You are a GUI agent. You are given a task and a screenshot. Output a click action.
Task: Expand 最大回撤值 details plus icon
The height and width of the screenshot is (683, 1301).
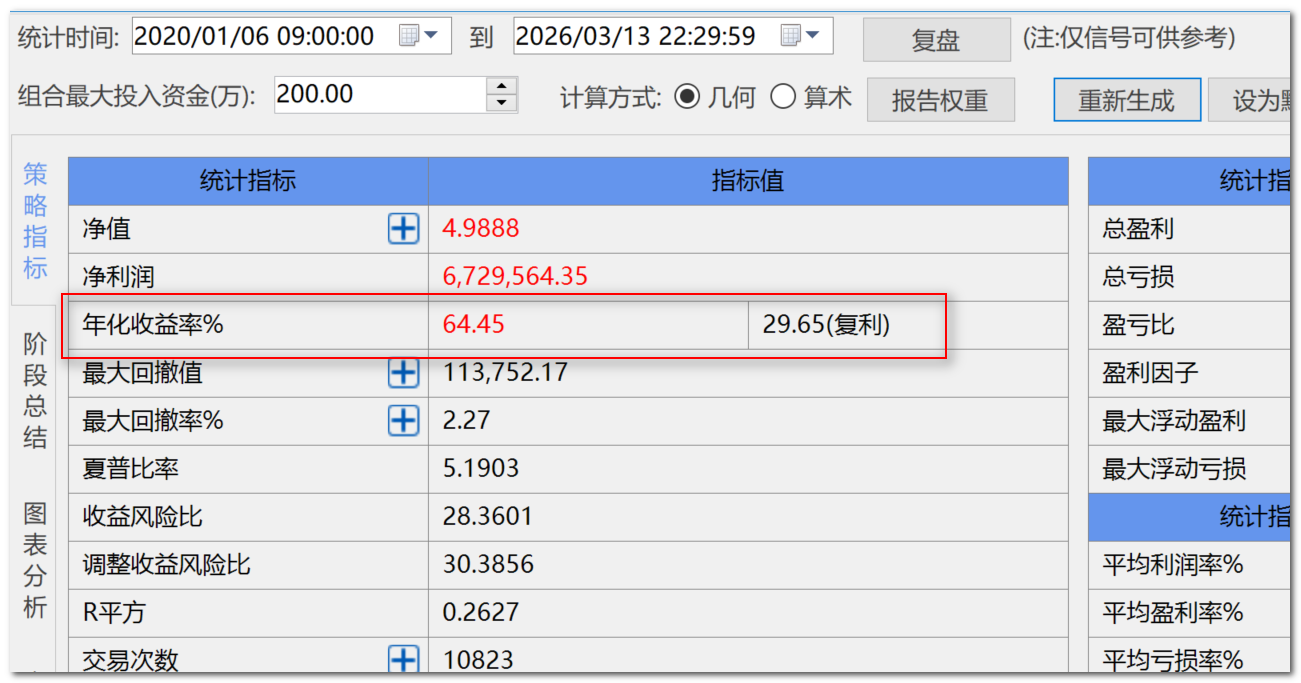[x=403, y=373]
